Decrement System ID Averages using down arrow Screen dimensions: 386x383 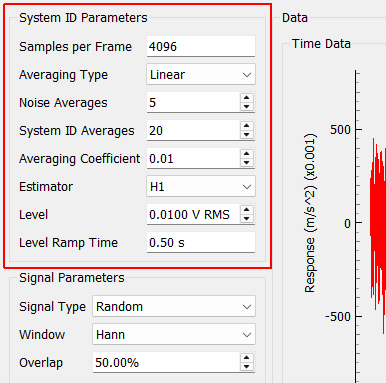point(247,135)
